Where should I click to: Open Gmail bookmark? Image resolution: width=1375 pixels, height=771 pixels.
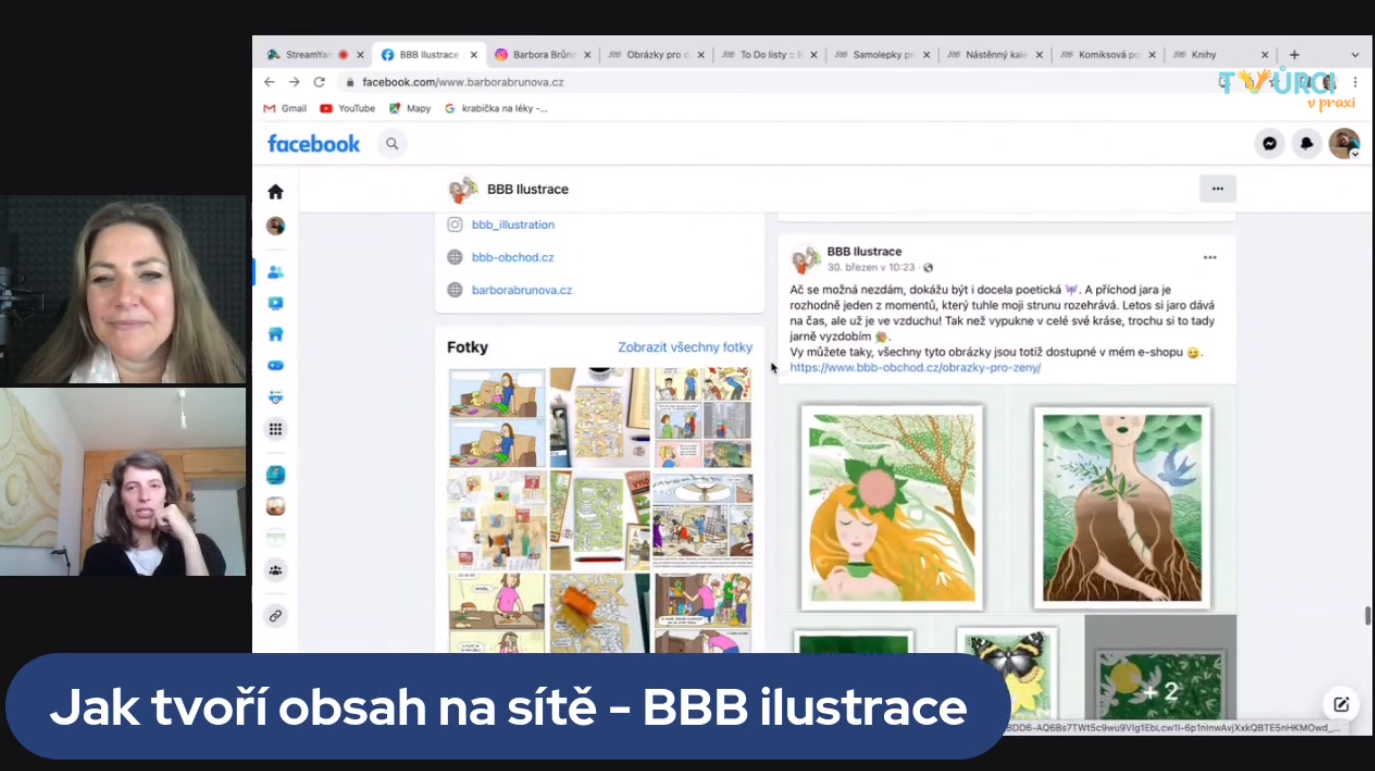click(x=285, y=108)
